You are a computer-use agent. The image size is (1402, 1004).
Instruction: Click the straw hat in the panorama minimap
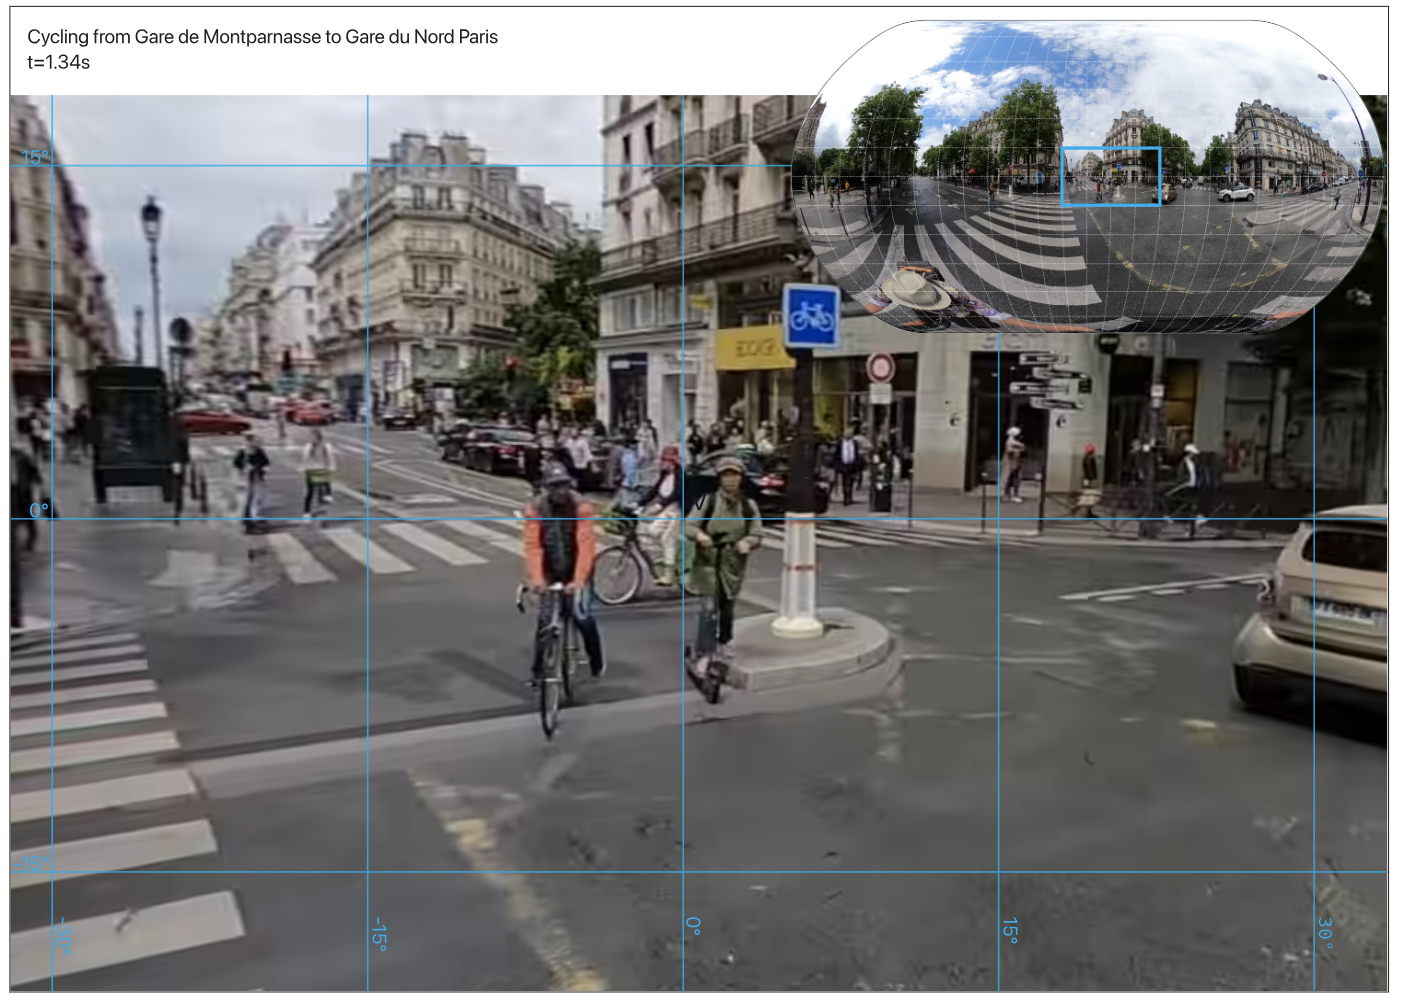[916, 290]
